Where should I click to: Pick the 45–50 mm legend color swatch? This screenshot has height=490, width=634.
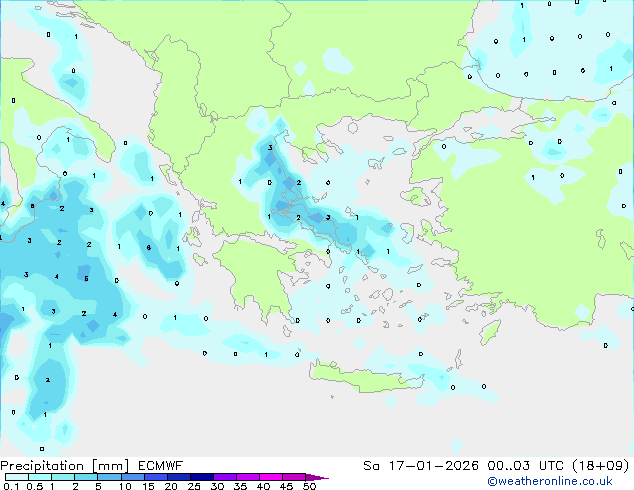coord(294,477)
